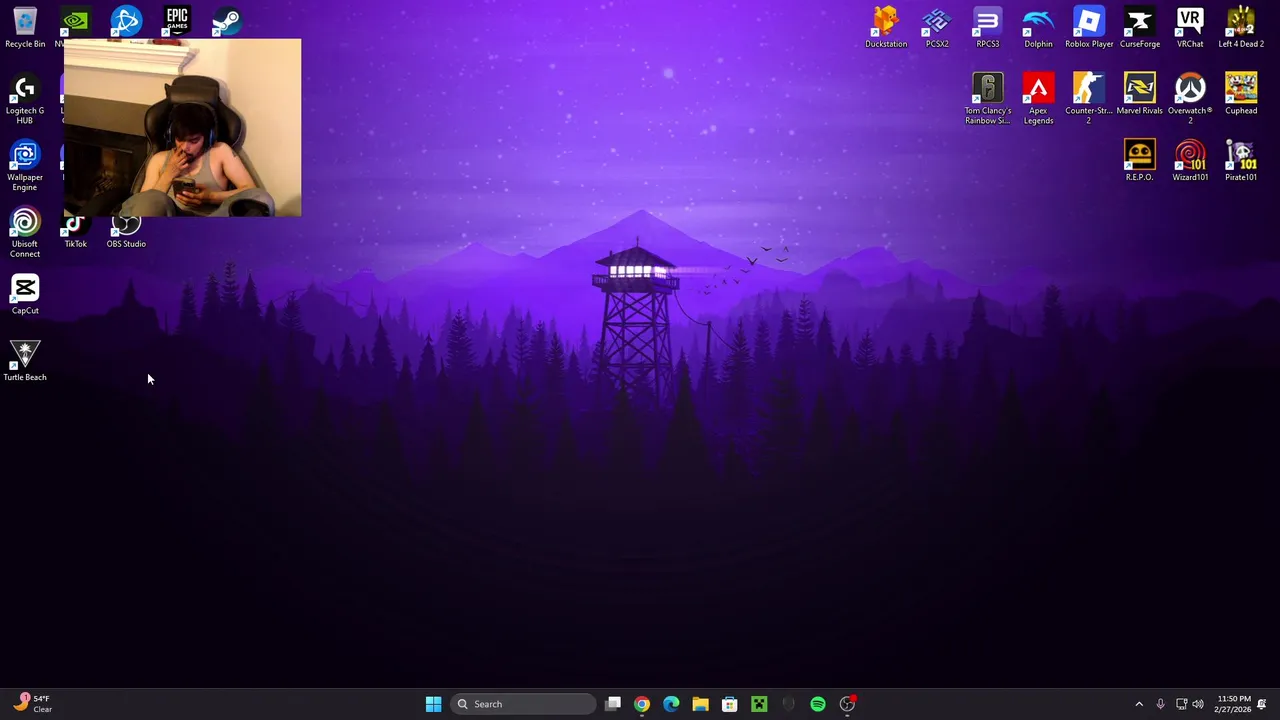Viewport: 1280px width, 720px height.
Task: Open Steam desktop shortcut
Action: (x=227, y=21)
